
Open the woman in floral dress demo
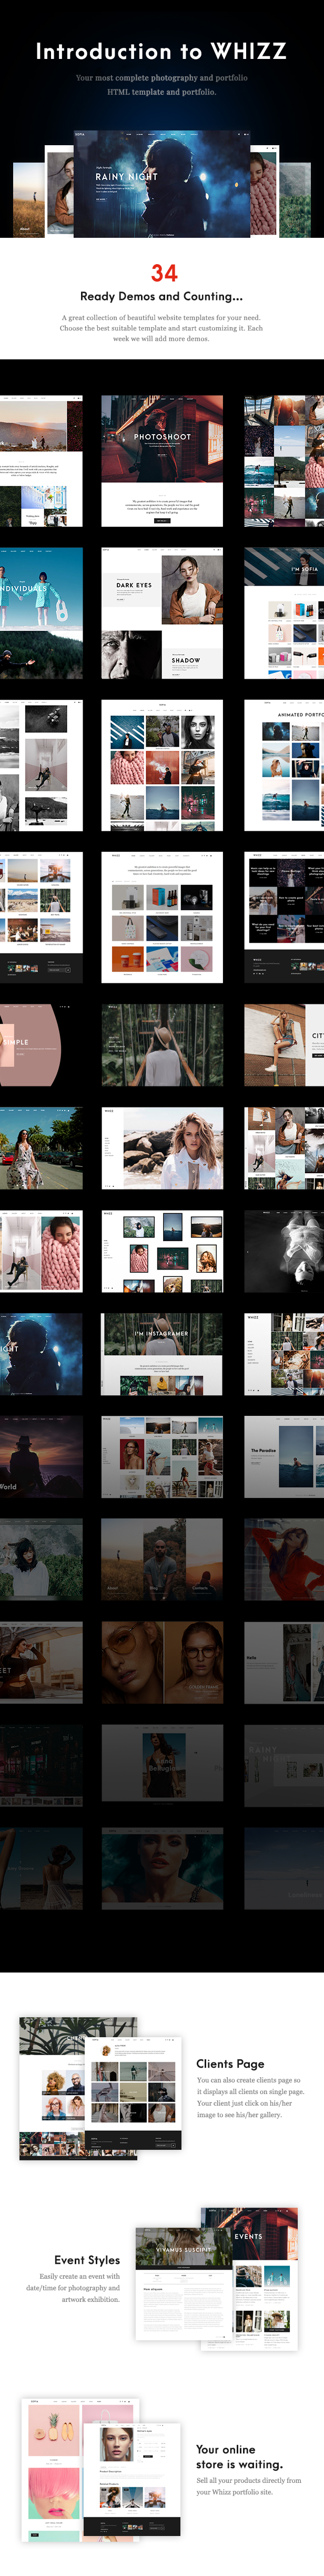coord(41,1148)
